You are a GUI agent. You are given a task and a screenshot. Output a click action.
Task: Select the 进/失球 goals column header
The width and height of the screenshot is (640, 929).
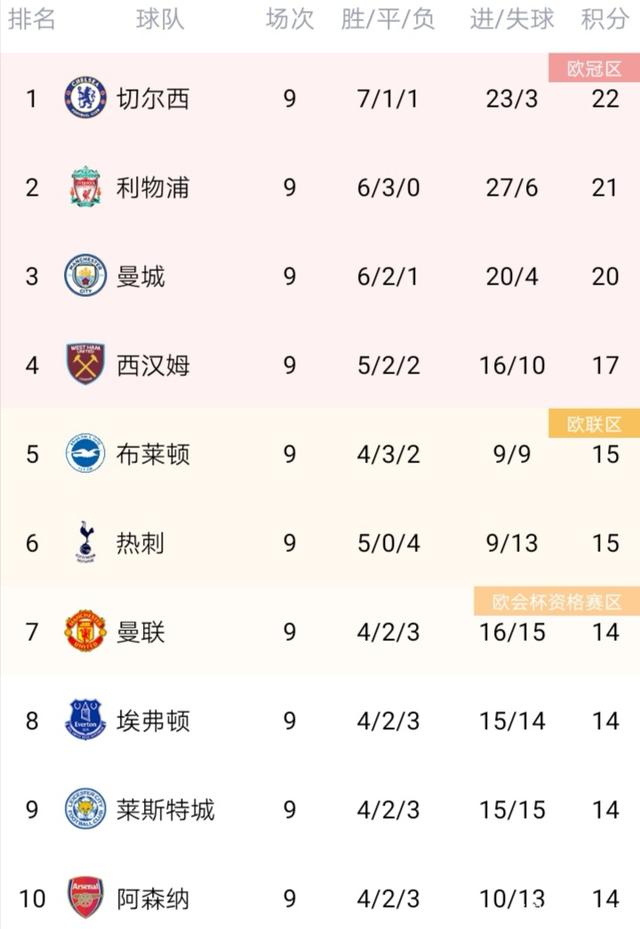coord(511,20)
